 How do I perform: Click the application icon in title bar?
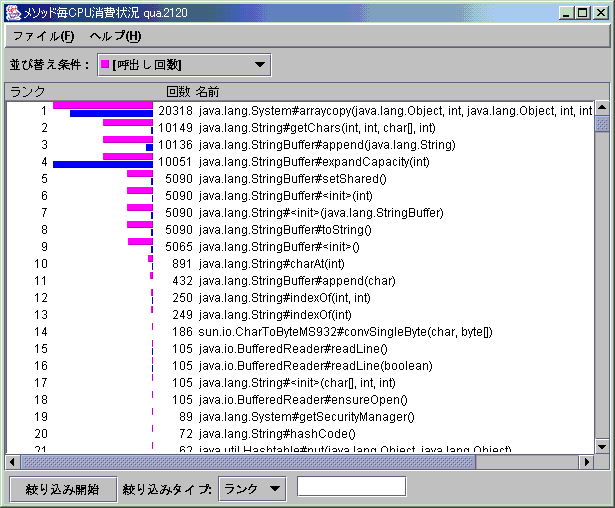(x=13, y=13)
